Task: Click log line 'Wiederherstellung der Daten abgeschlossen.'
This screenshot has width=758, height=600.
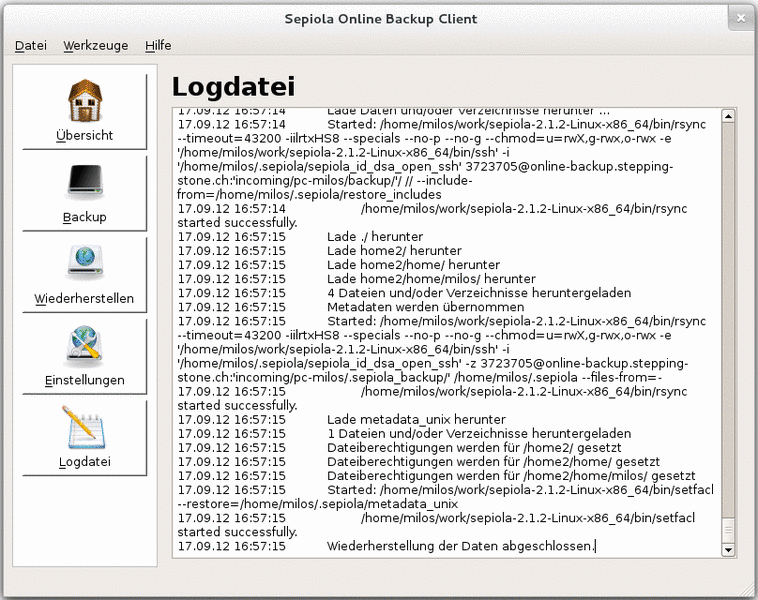Action: point(461,546)
